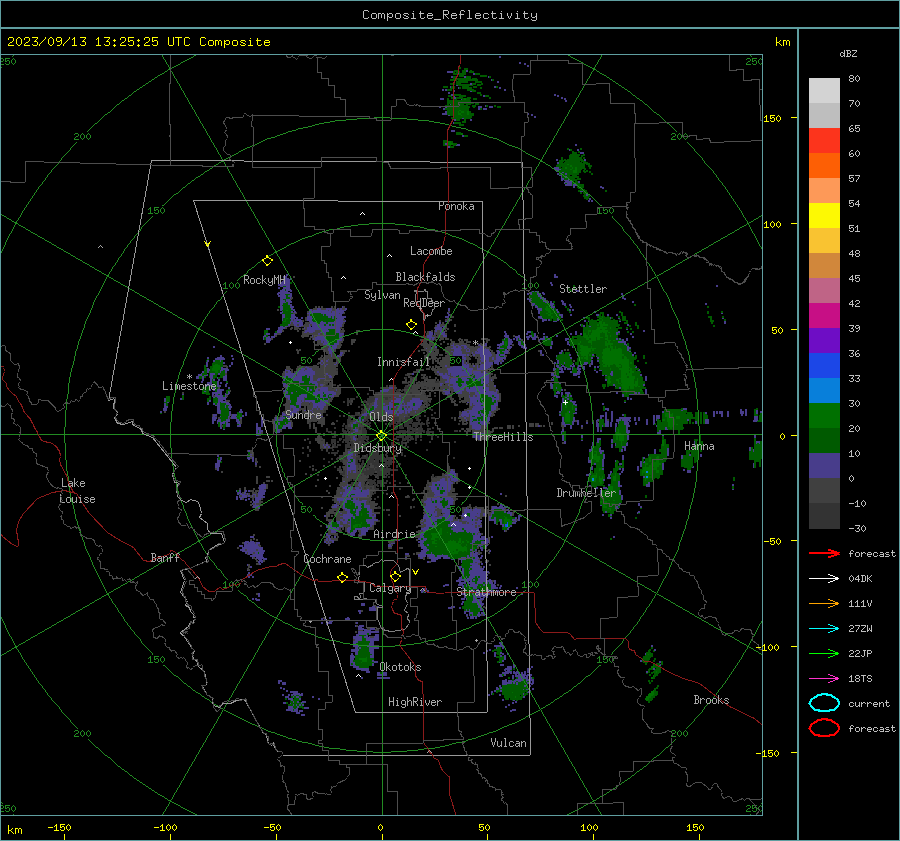Click the Airdrie map label
900x841 pixels.
click(394, 534)
